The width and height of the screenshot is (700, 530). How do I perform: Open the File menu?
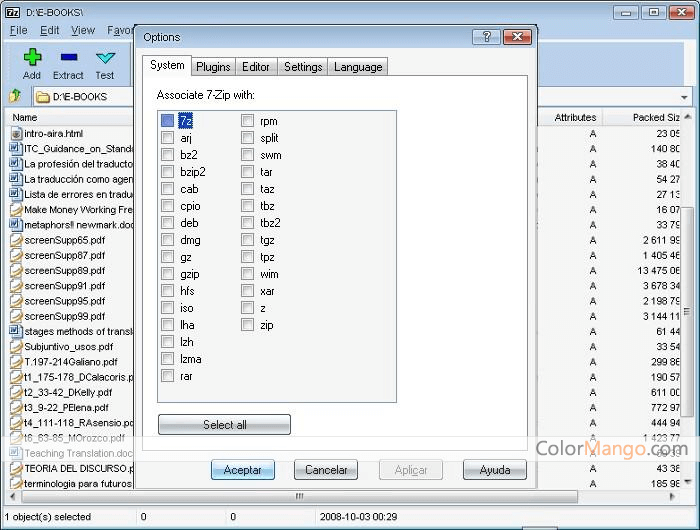[x=18, y=31]
